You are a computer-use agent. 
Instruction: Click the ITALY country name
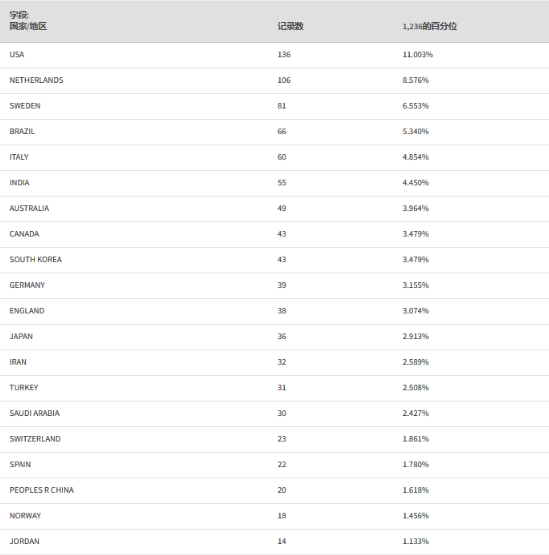pos(19,157)
